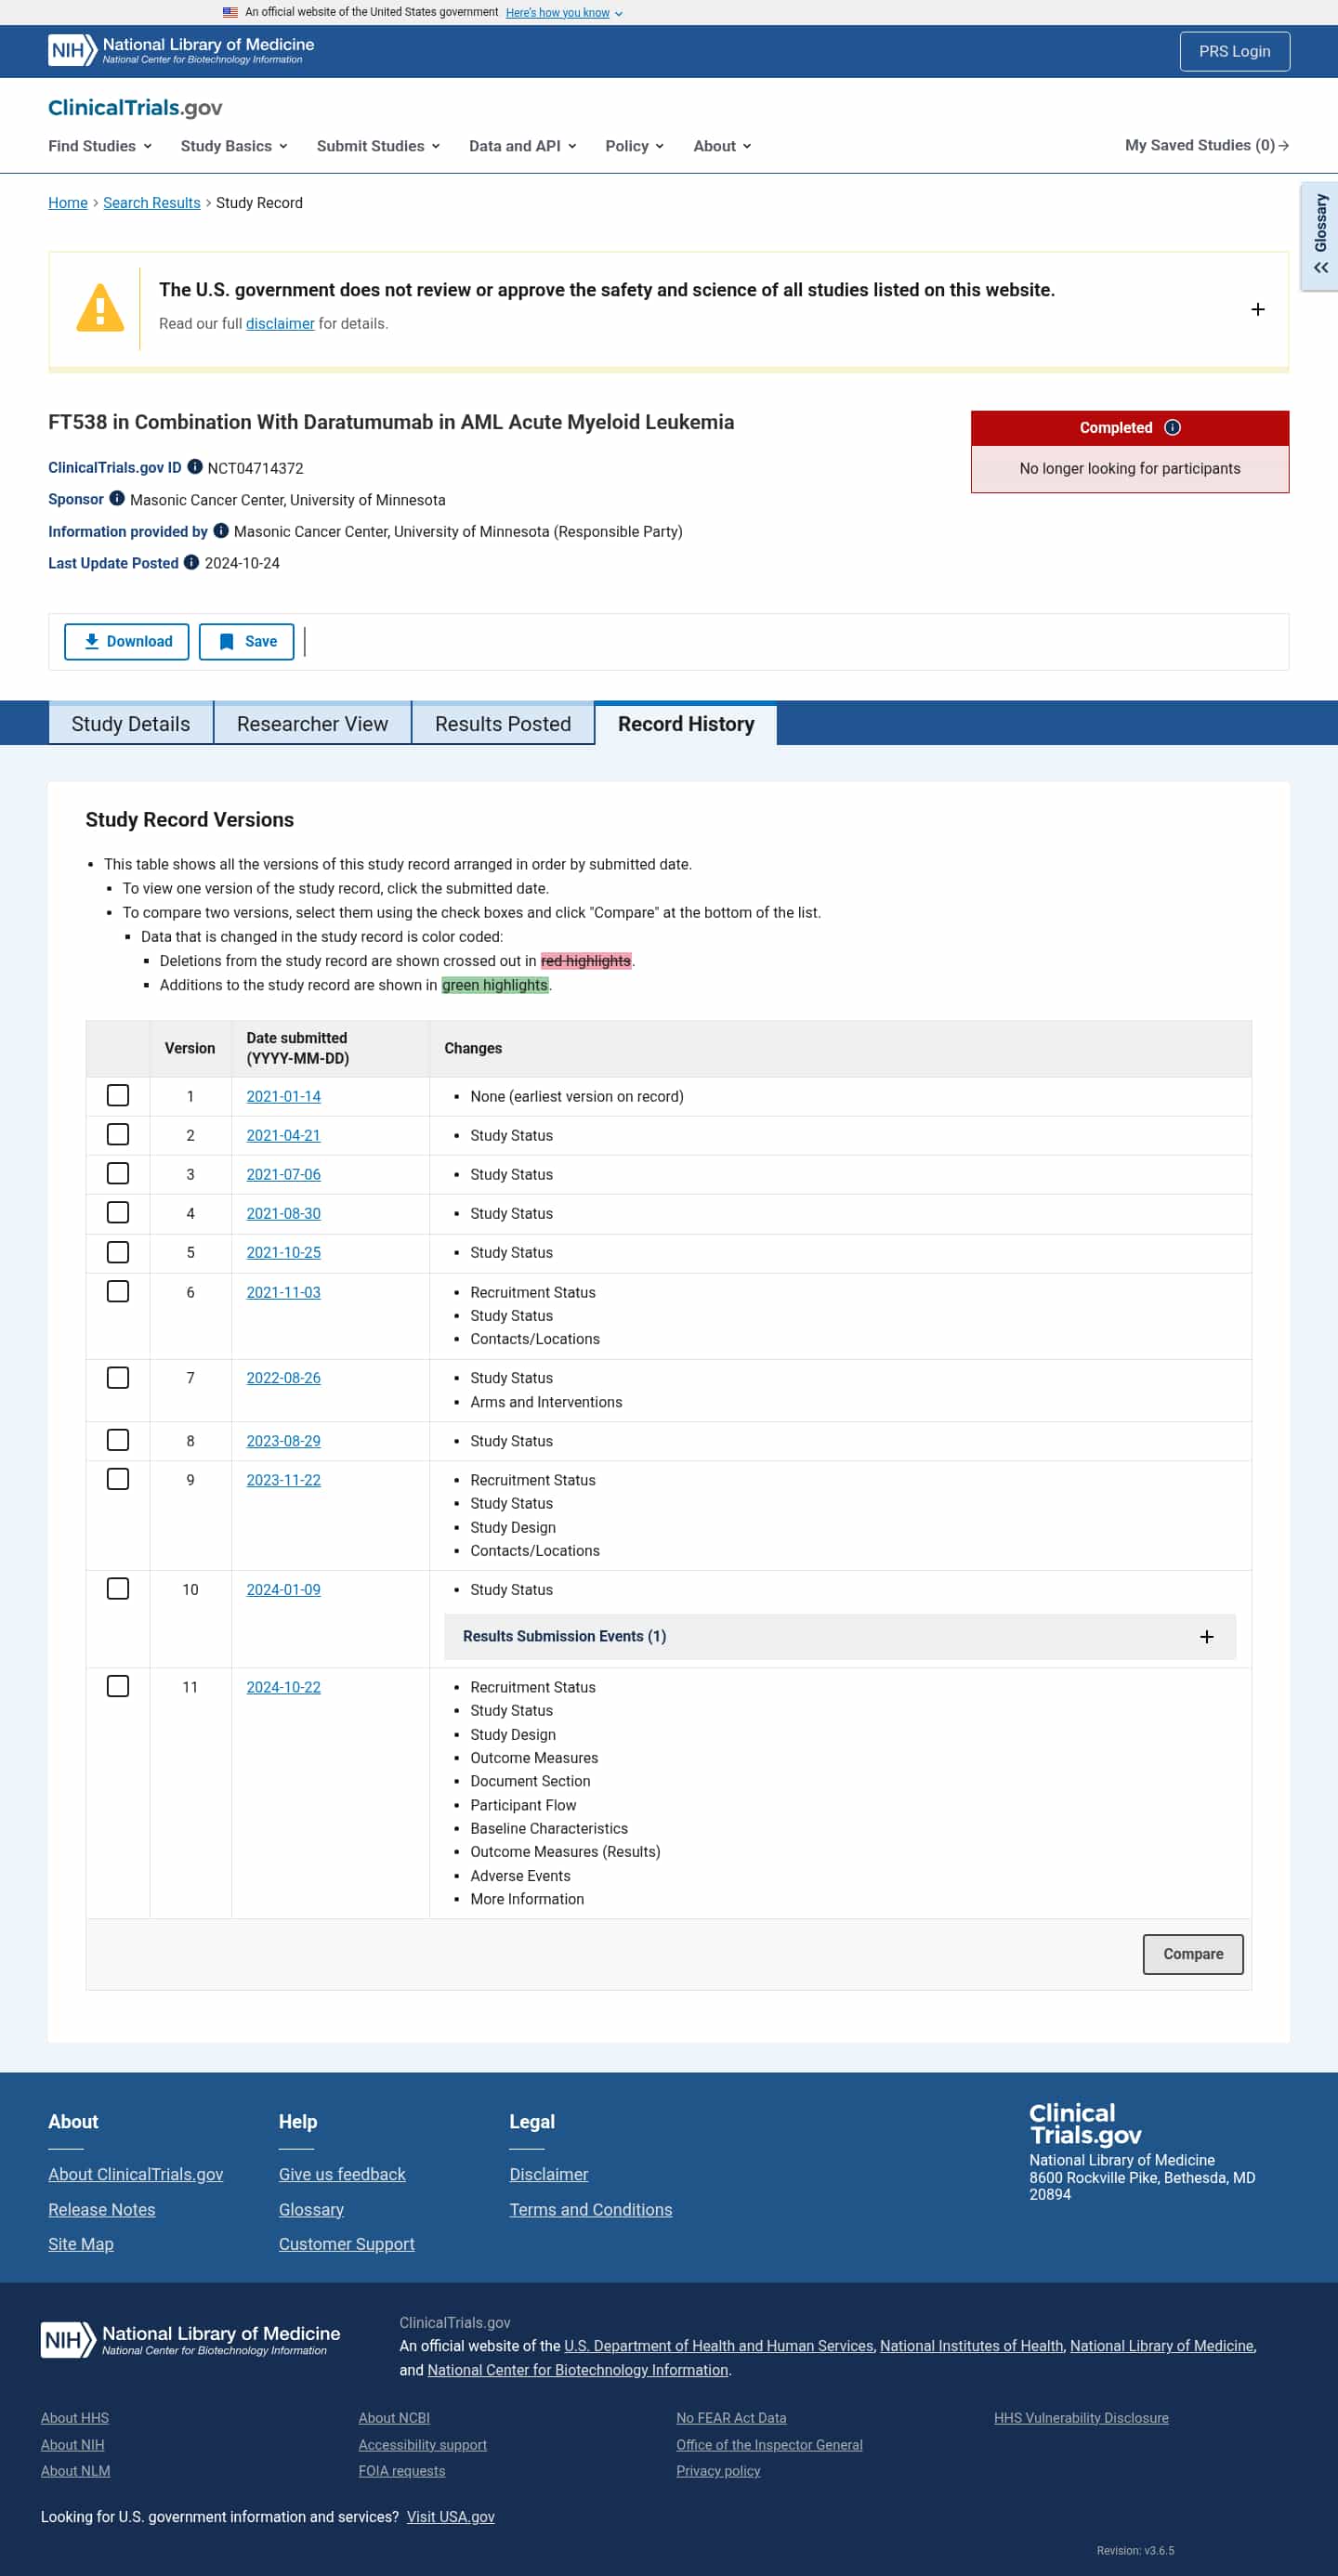Image resolution: width=1338 pixels, height=2576 pixels.
Task: Click the PRS Login button
Action: click(1235, 51)
